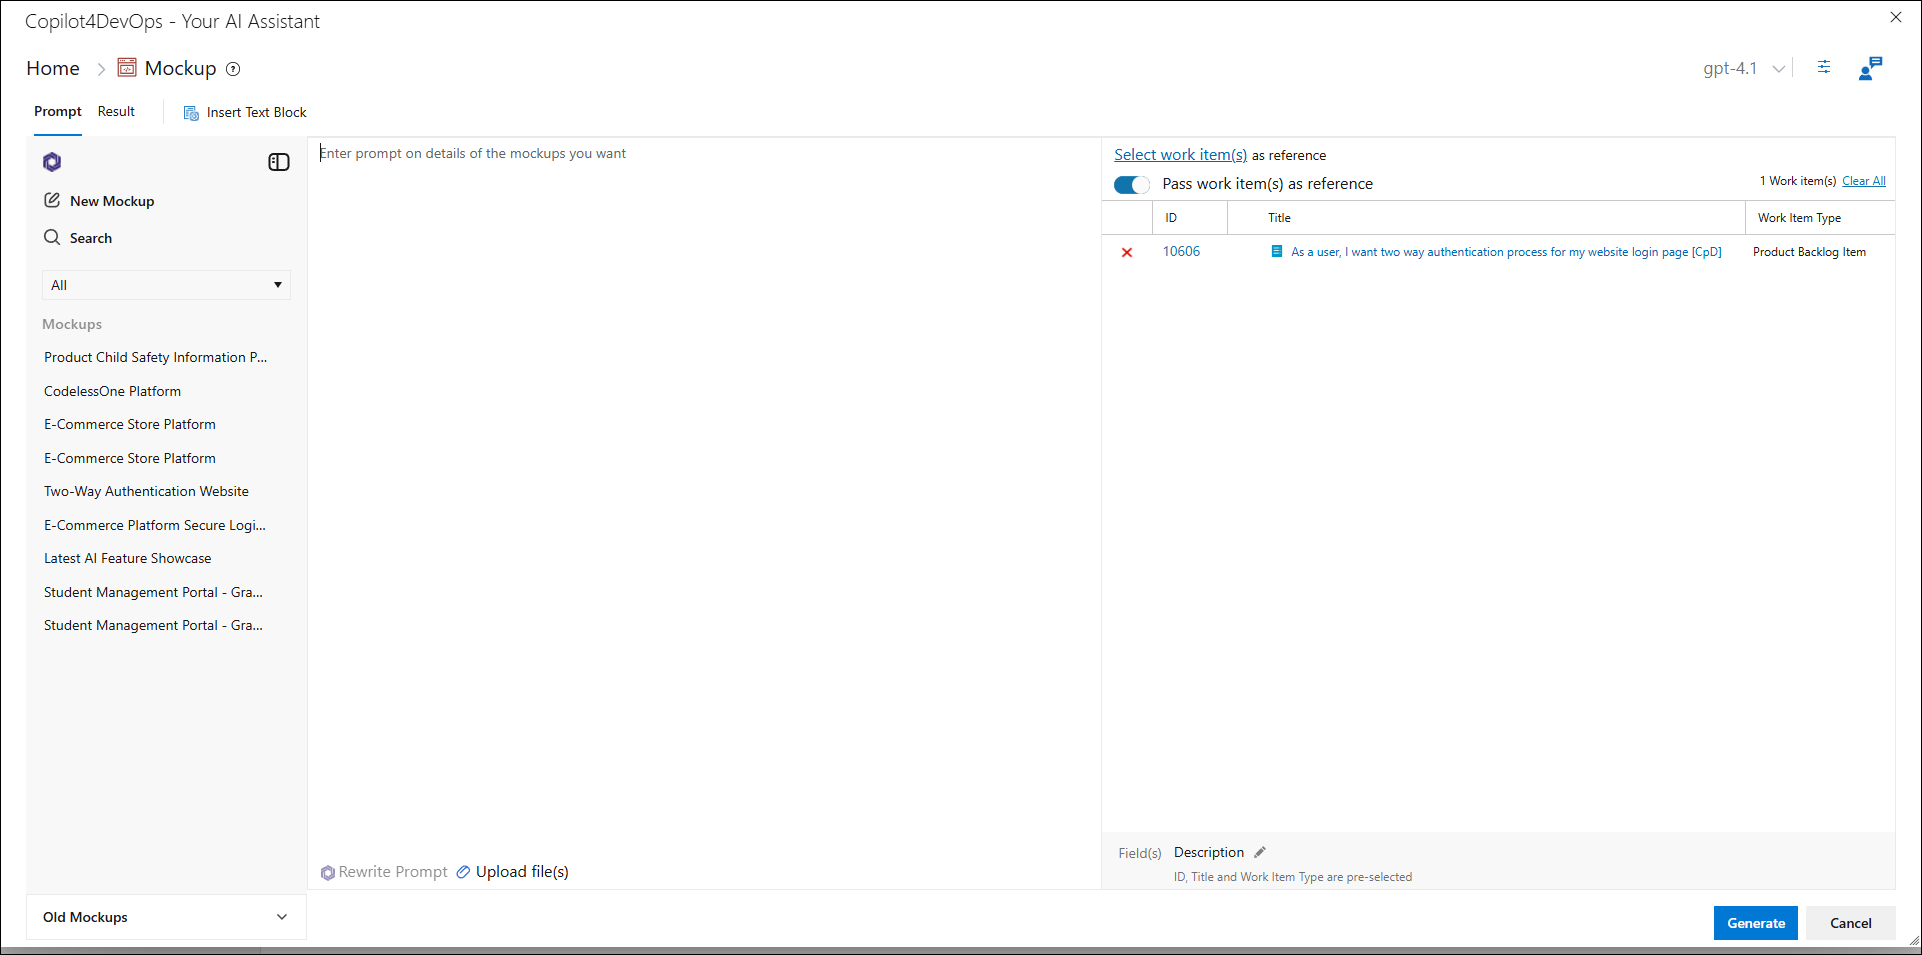Screen dimensions: 1922x955
Task: Toggle Pass work item(s) as reference
Action: (x=1132, y=185)
